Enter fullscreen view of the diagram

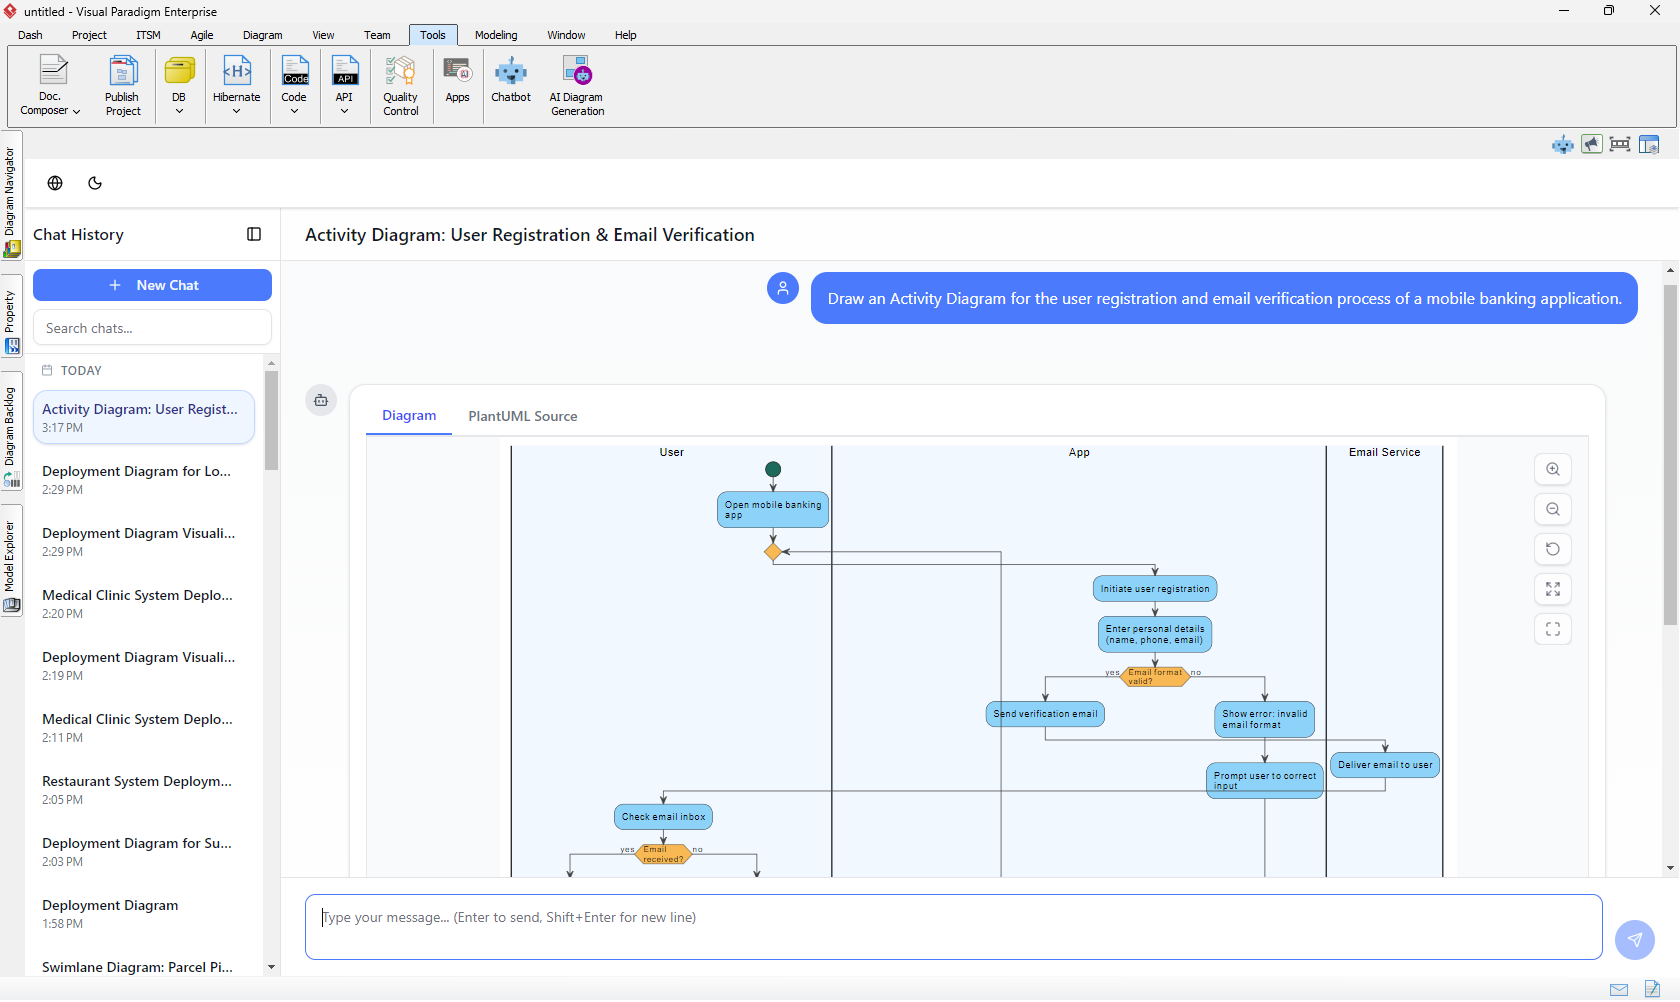coord(1552,589)
